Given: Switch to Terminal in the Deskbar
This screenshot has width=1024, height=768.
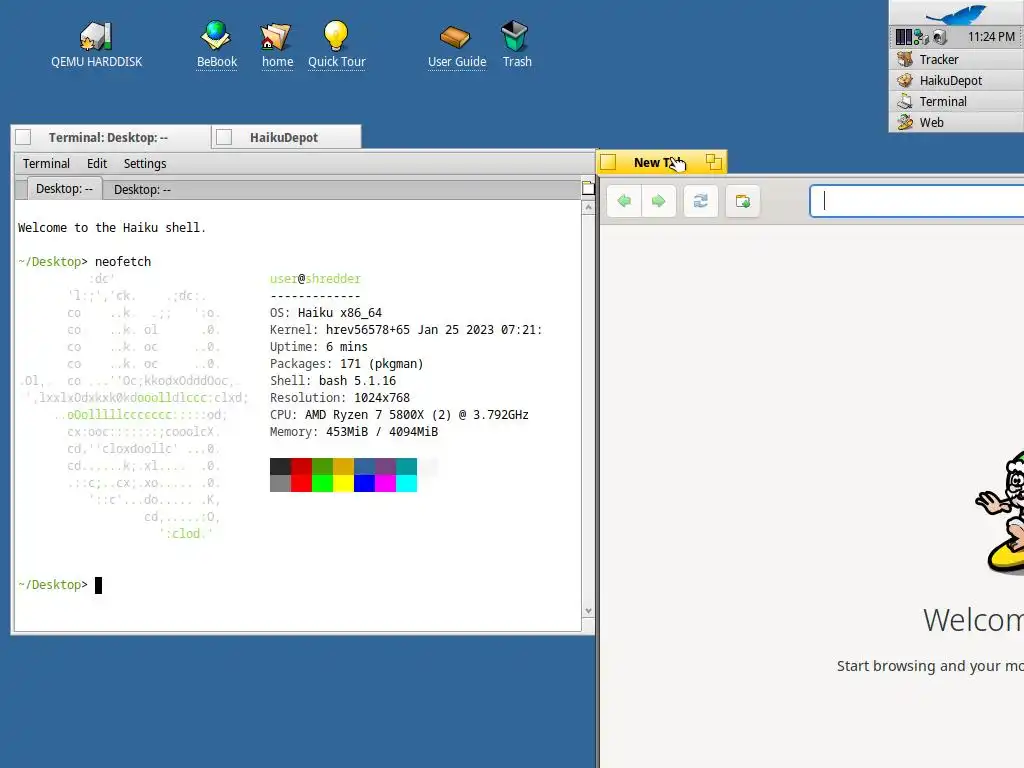Looking at the screenshot, I should 957,101.
